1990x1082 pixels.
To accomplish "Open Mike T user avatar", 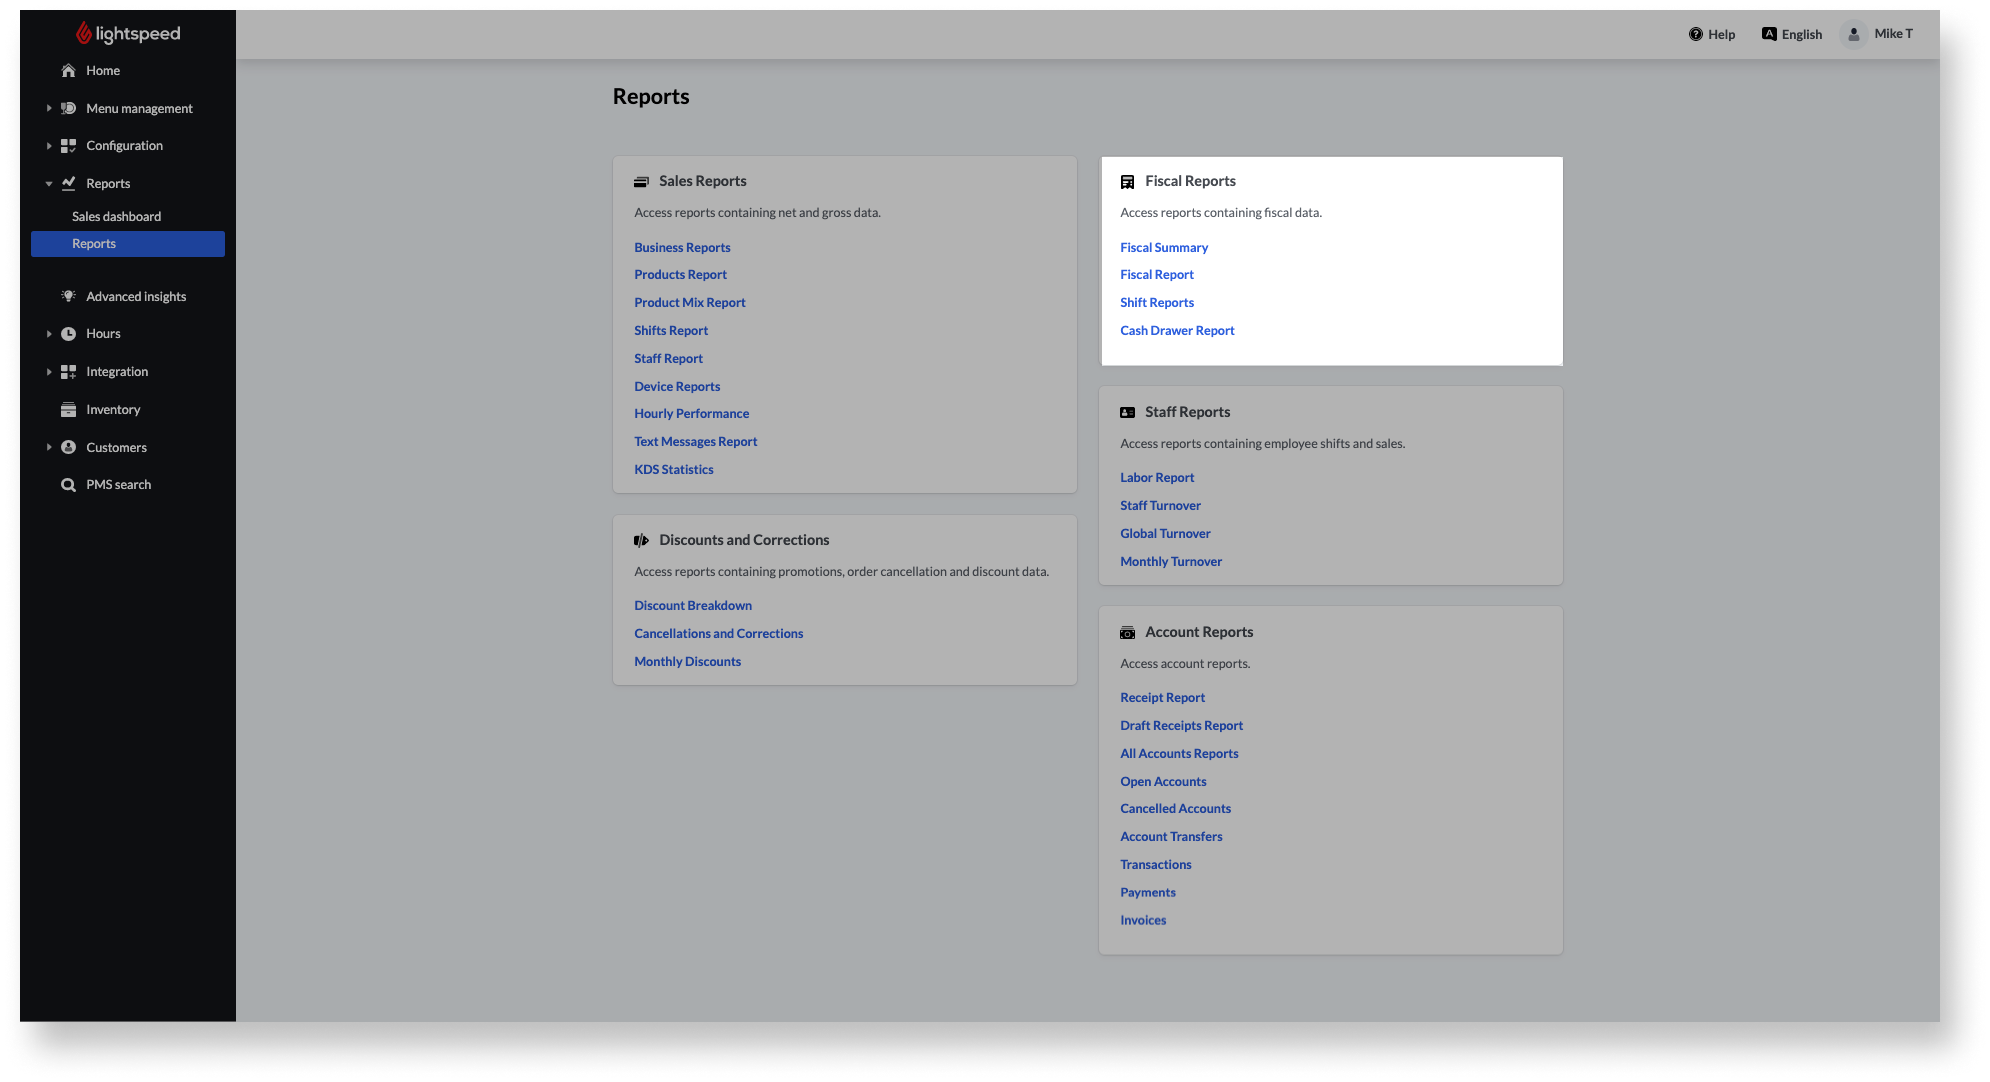I will coord(1853,34).
